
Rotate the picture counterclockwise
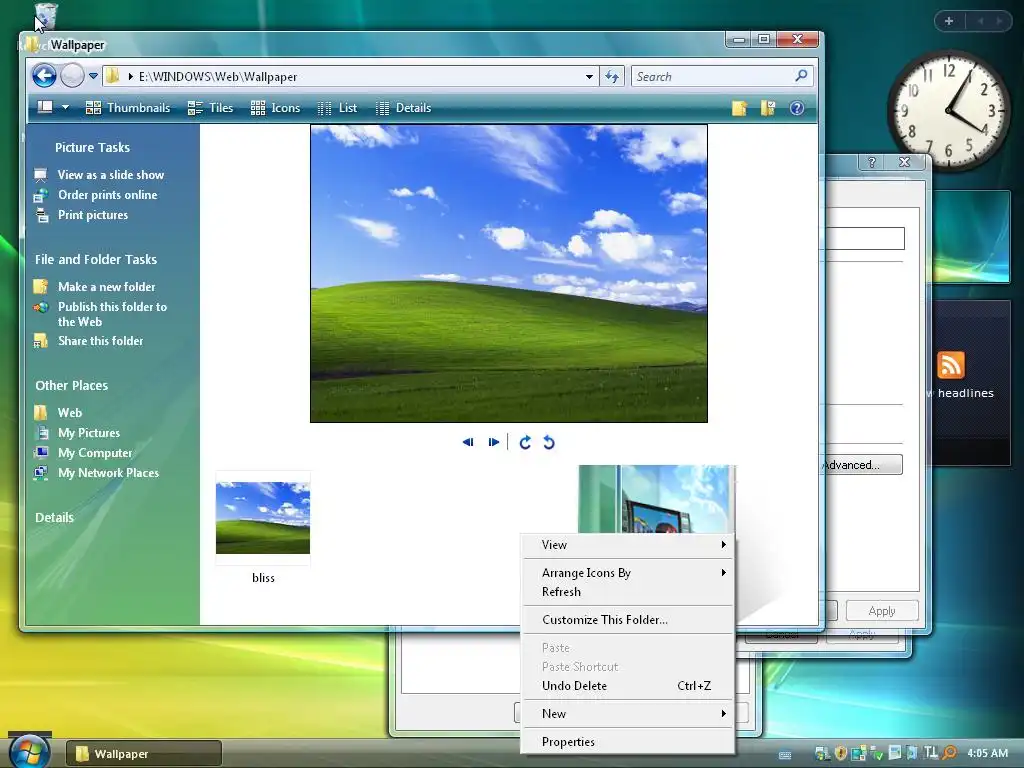pos(549,442)
